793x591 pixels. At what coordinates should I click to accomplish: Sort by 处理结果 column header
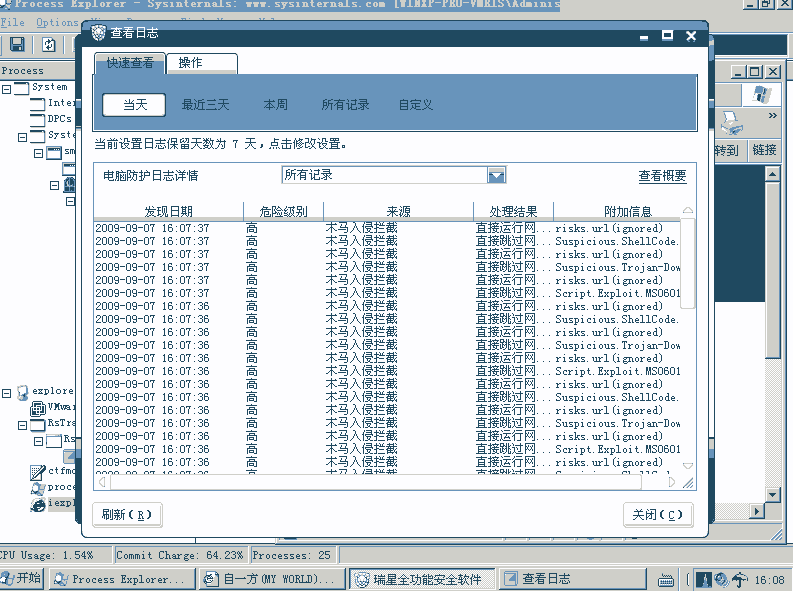point(513,211)
